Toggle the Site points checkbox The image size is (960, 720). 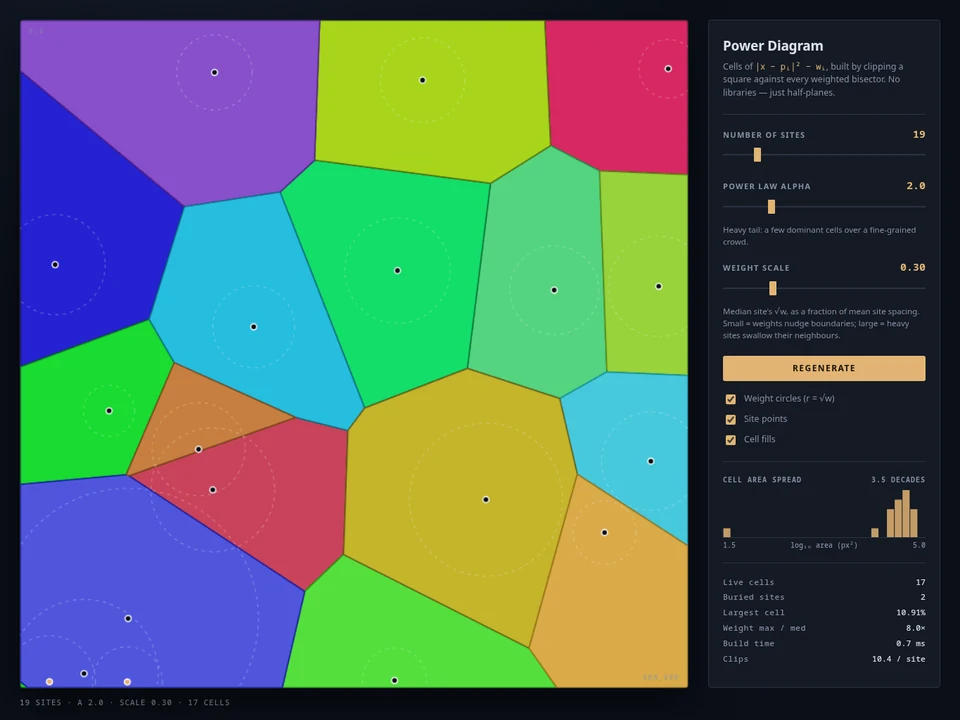click(730, 419)
